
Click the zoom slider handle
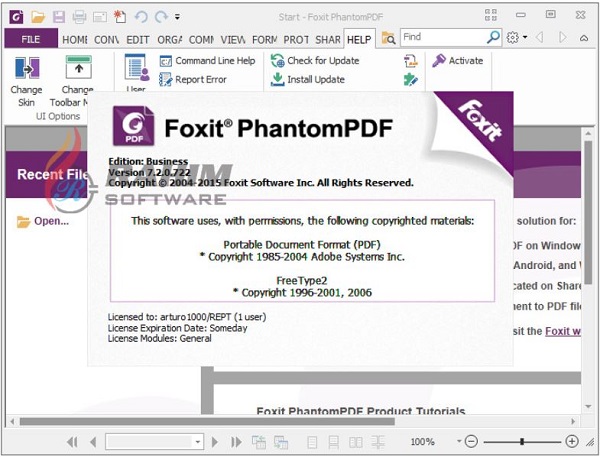(522, 442)
